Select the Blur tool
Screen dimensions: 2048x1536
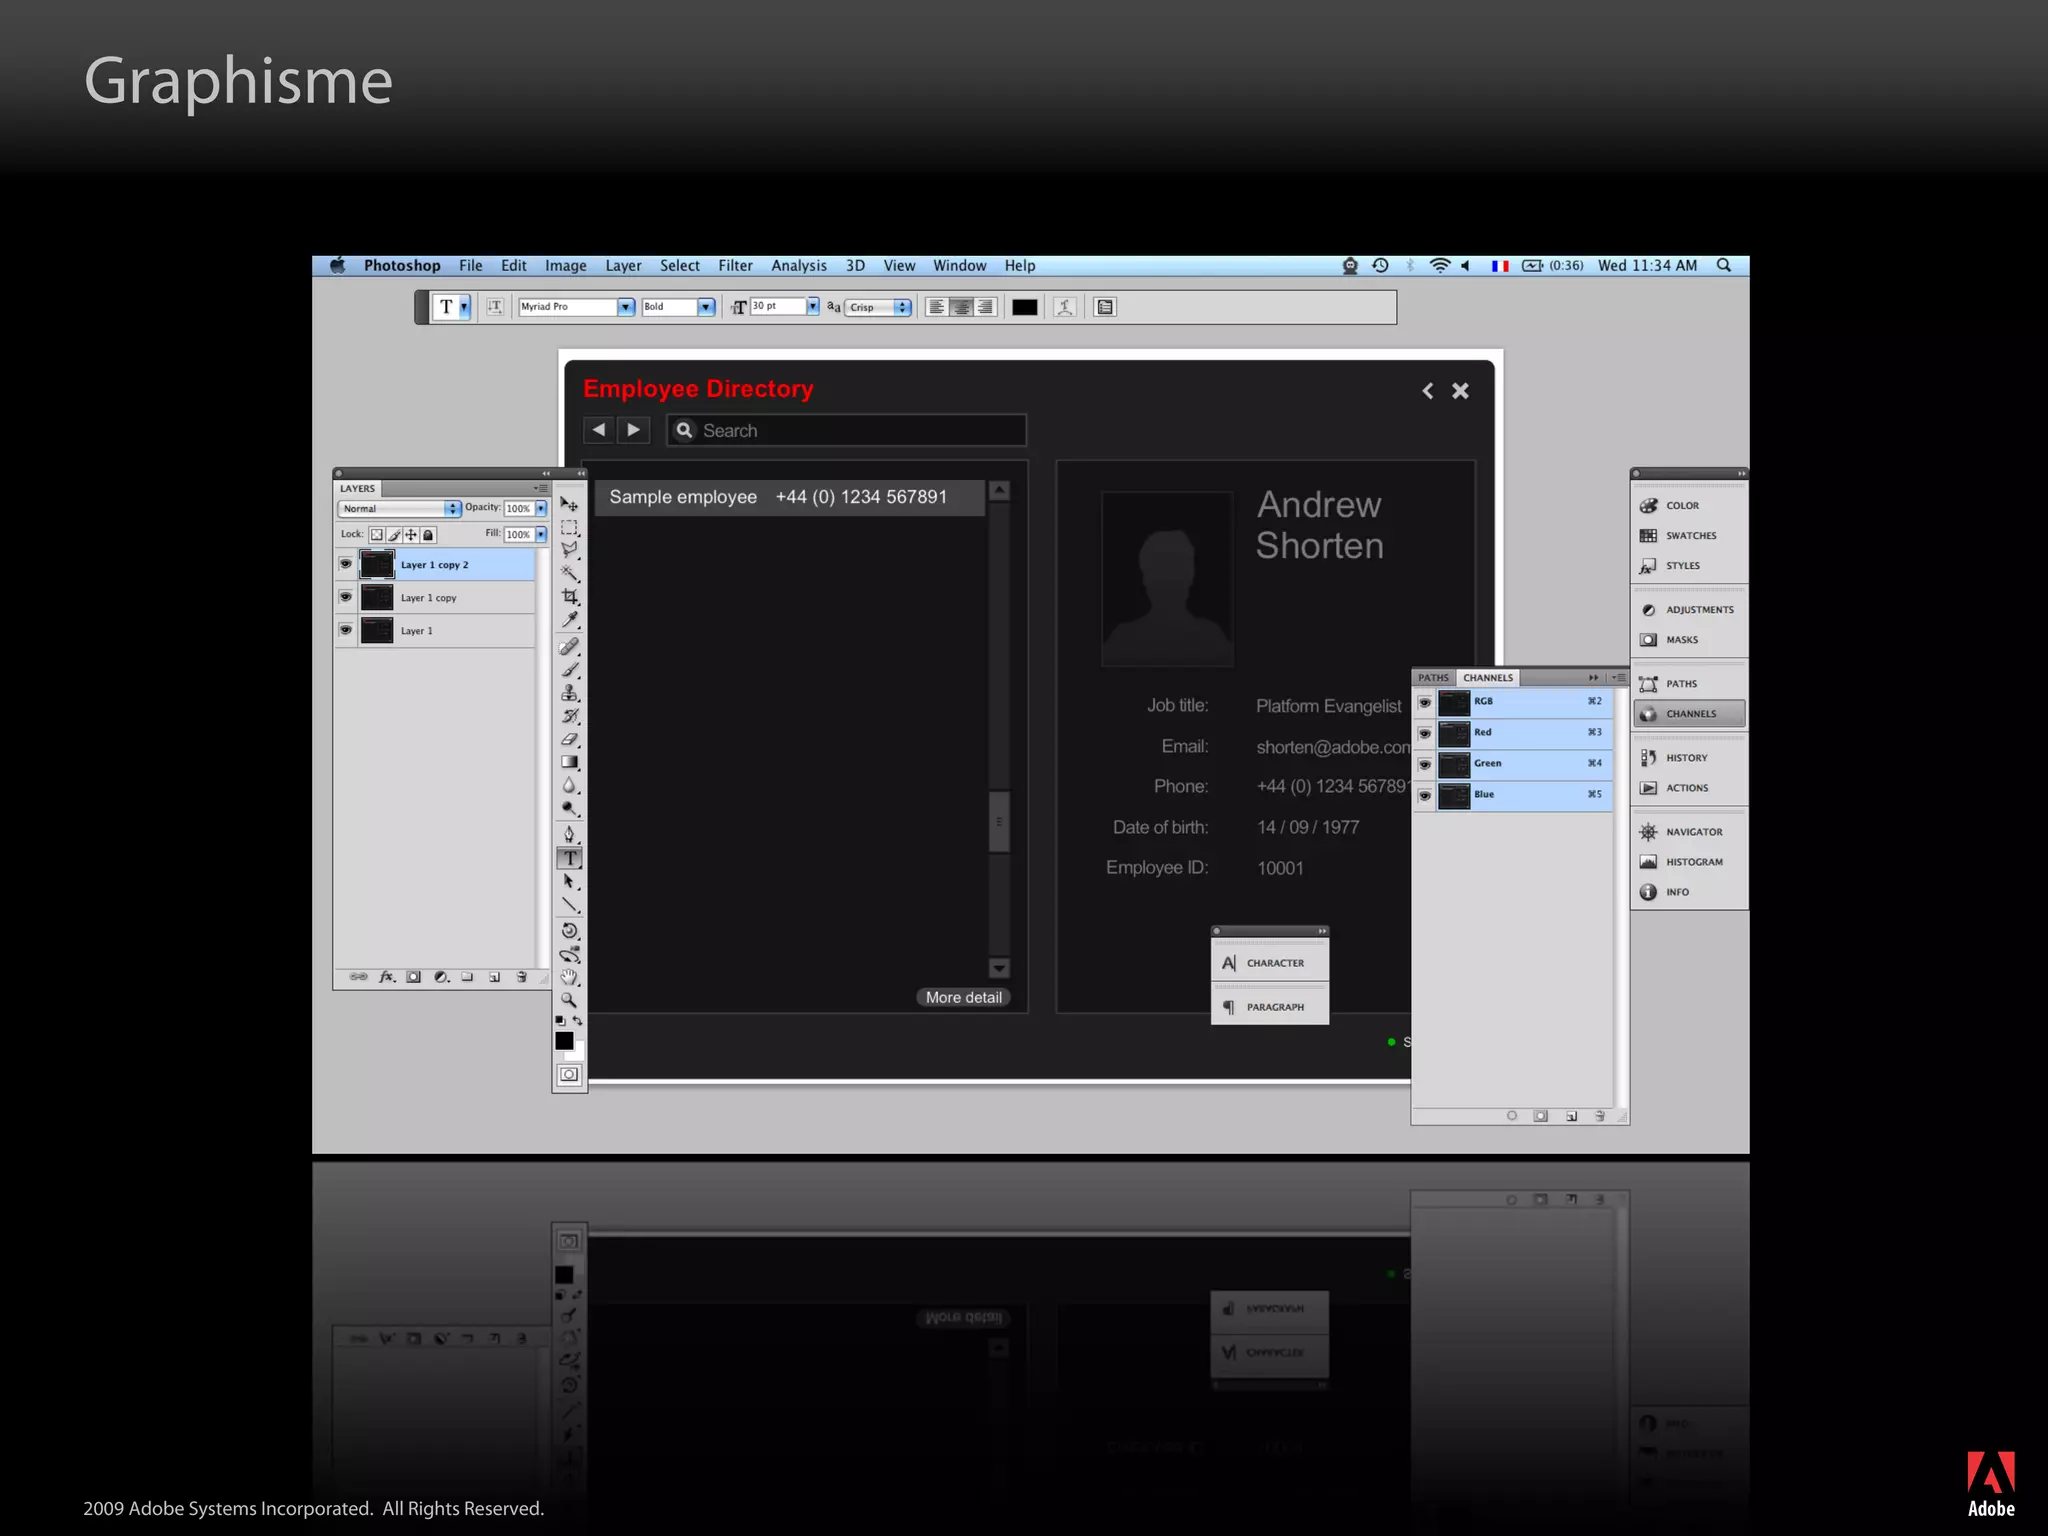click(x=569, y=786)
